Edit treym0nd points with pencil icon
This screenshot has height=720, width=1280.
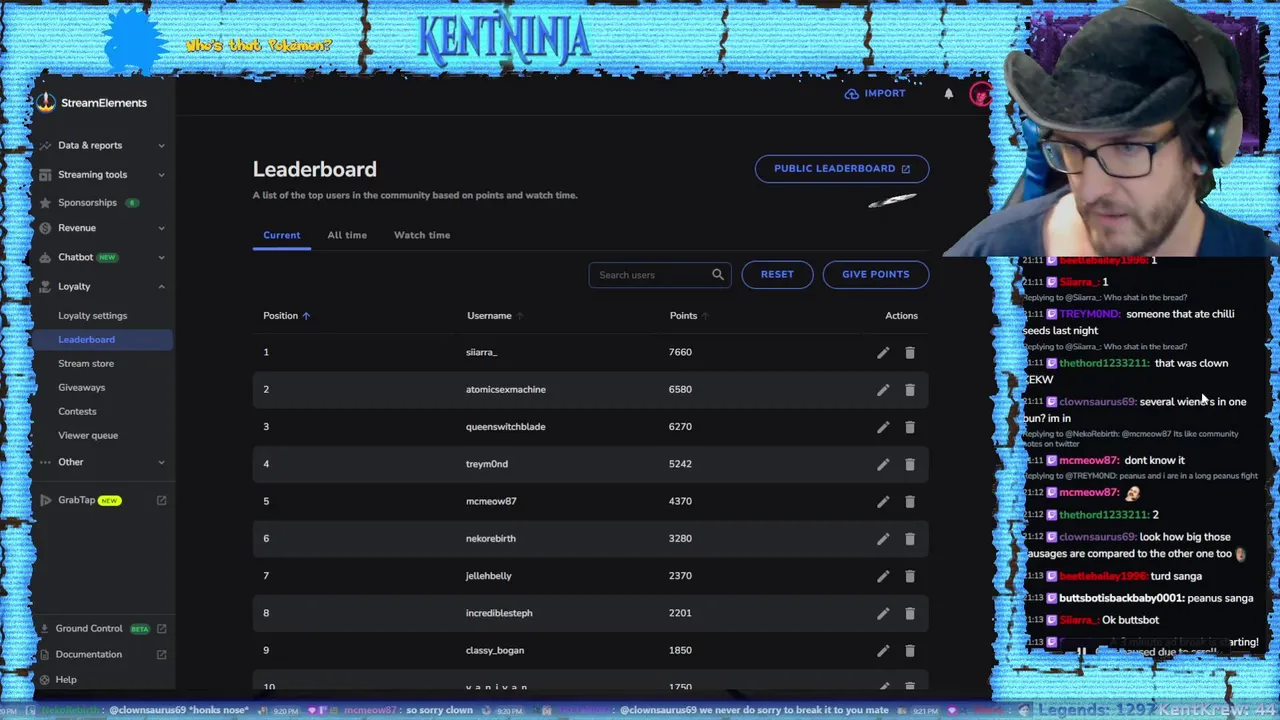(x=883, y=464)
